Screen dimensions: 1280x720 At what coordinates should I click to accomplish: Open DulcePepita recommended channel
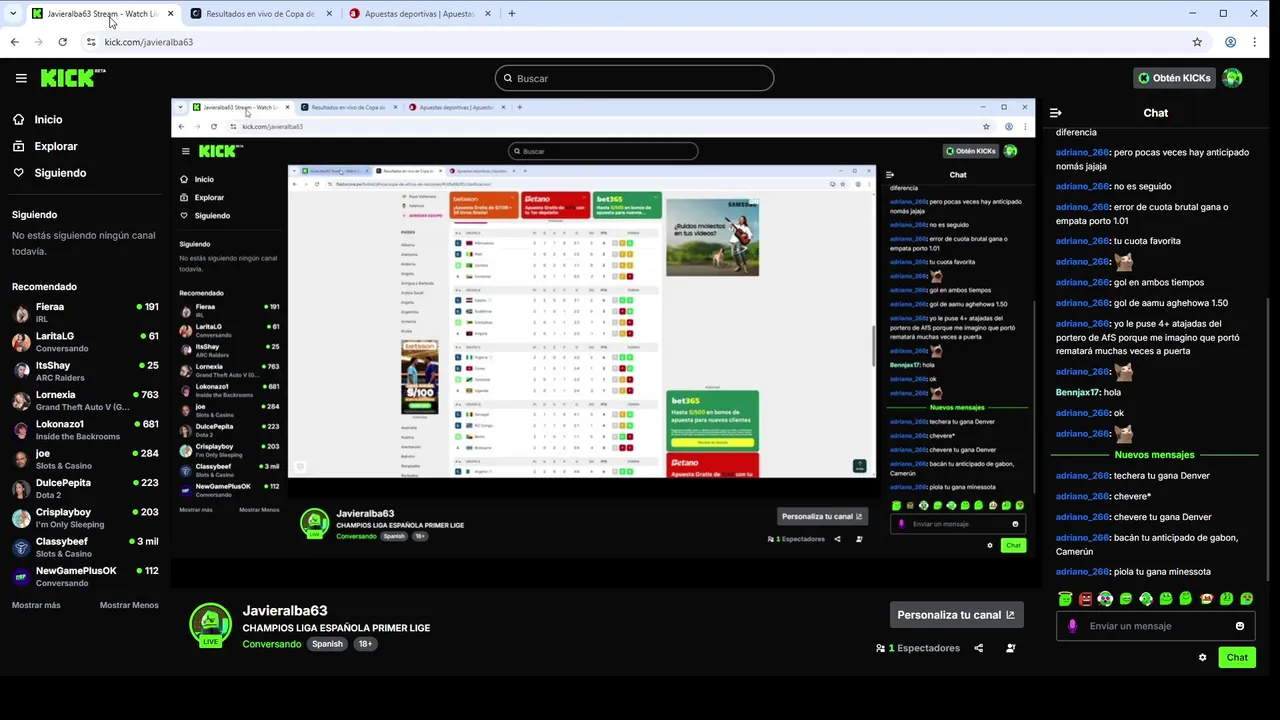85,488
